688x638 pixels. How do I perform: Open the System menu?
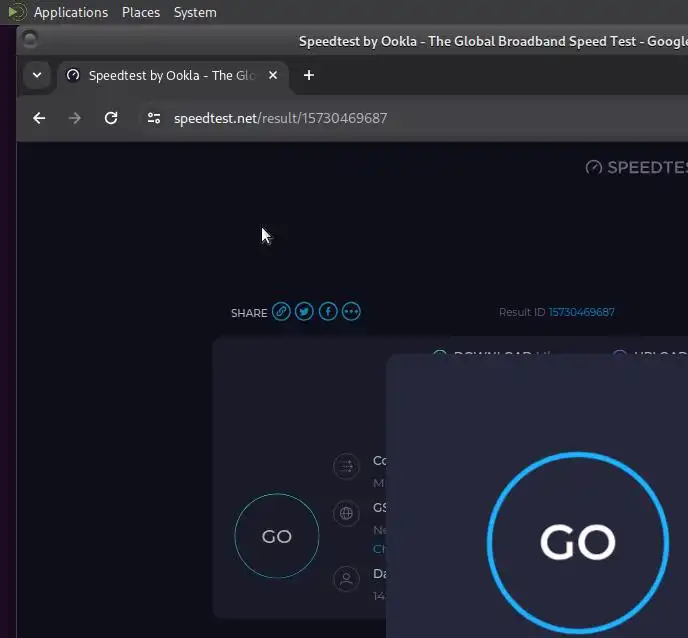tap(195, 12)
